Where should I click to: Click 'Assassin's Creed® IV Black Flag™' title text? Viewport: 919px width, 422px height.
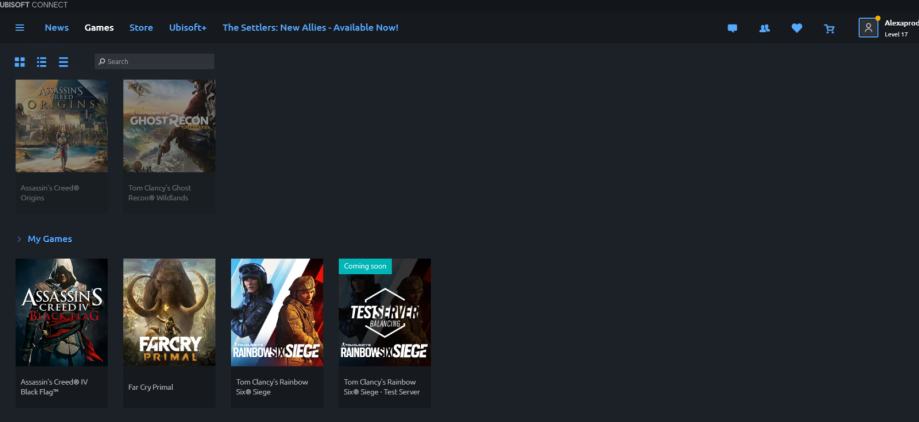point(54,387)
